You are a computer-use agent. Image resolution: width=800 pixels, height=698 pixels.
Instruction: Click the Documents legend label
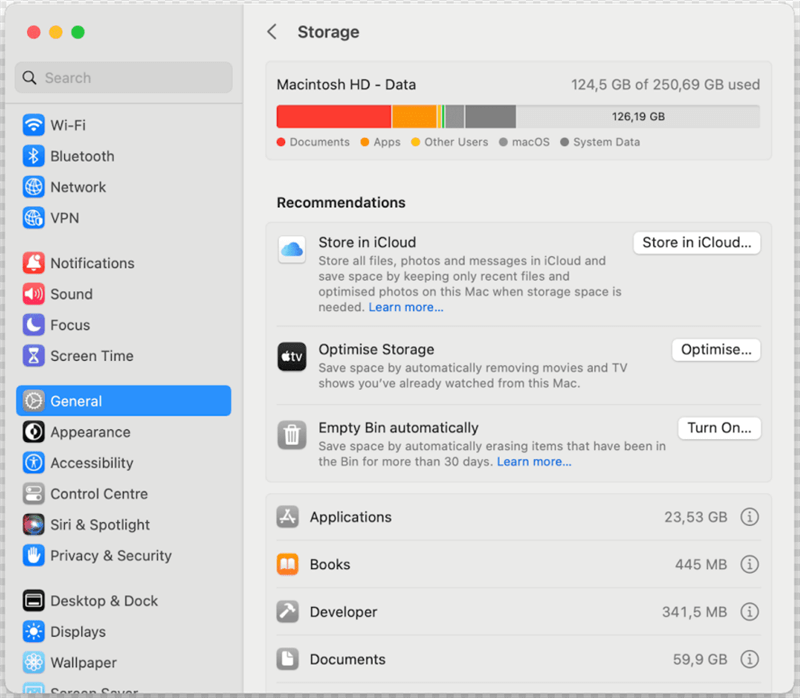[x=319, y=142]
